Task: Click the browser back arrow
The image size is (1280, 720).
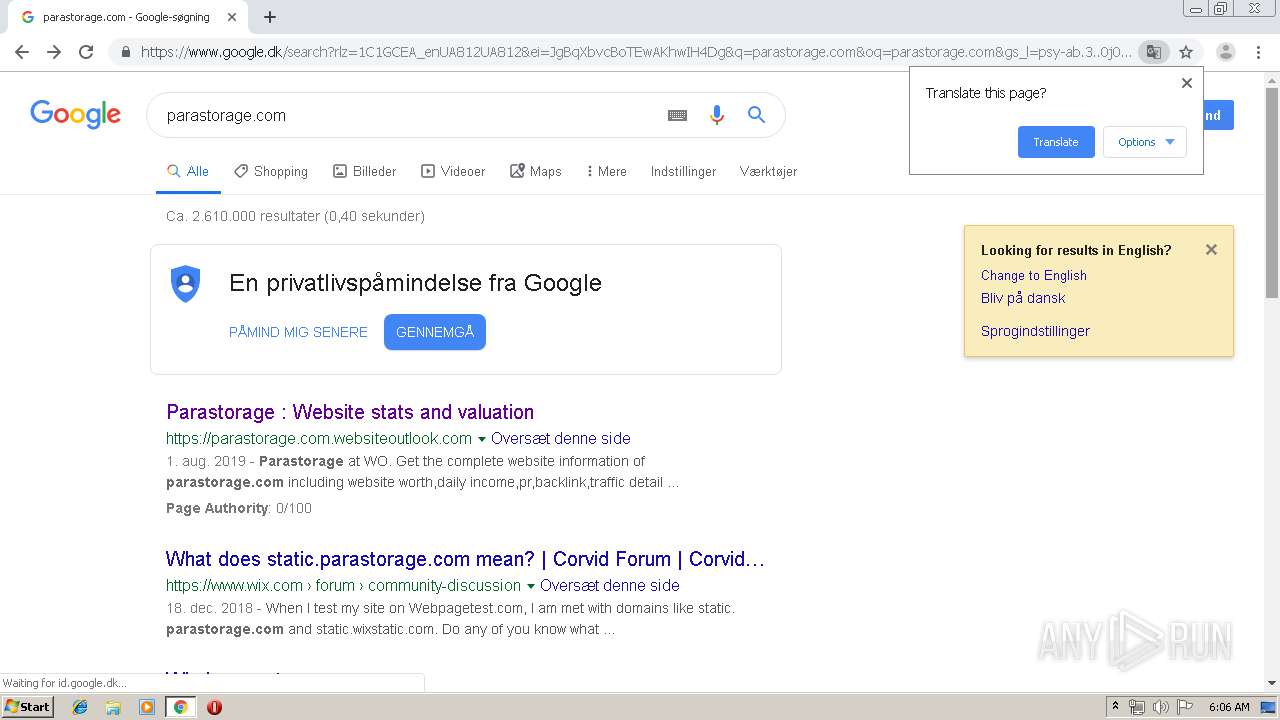Action: coord(22,52)
